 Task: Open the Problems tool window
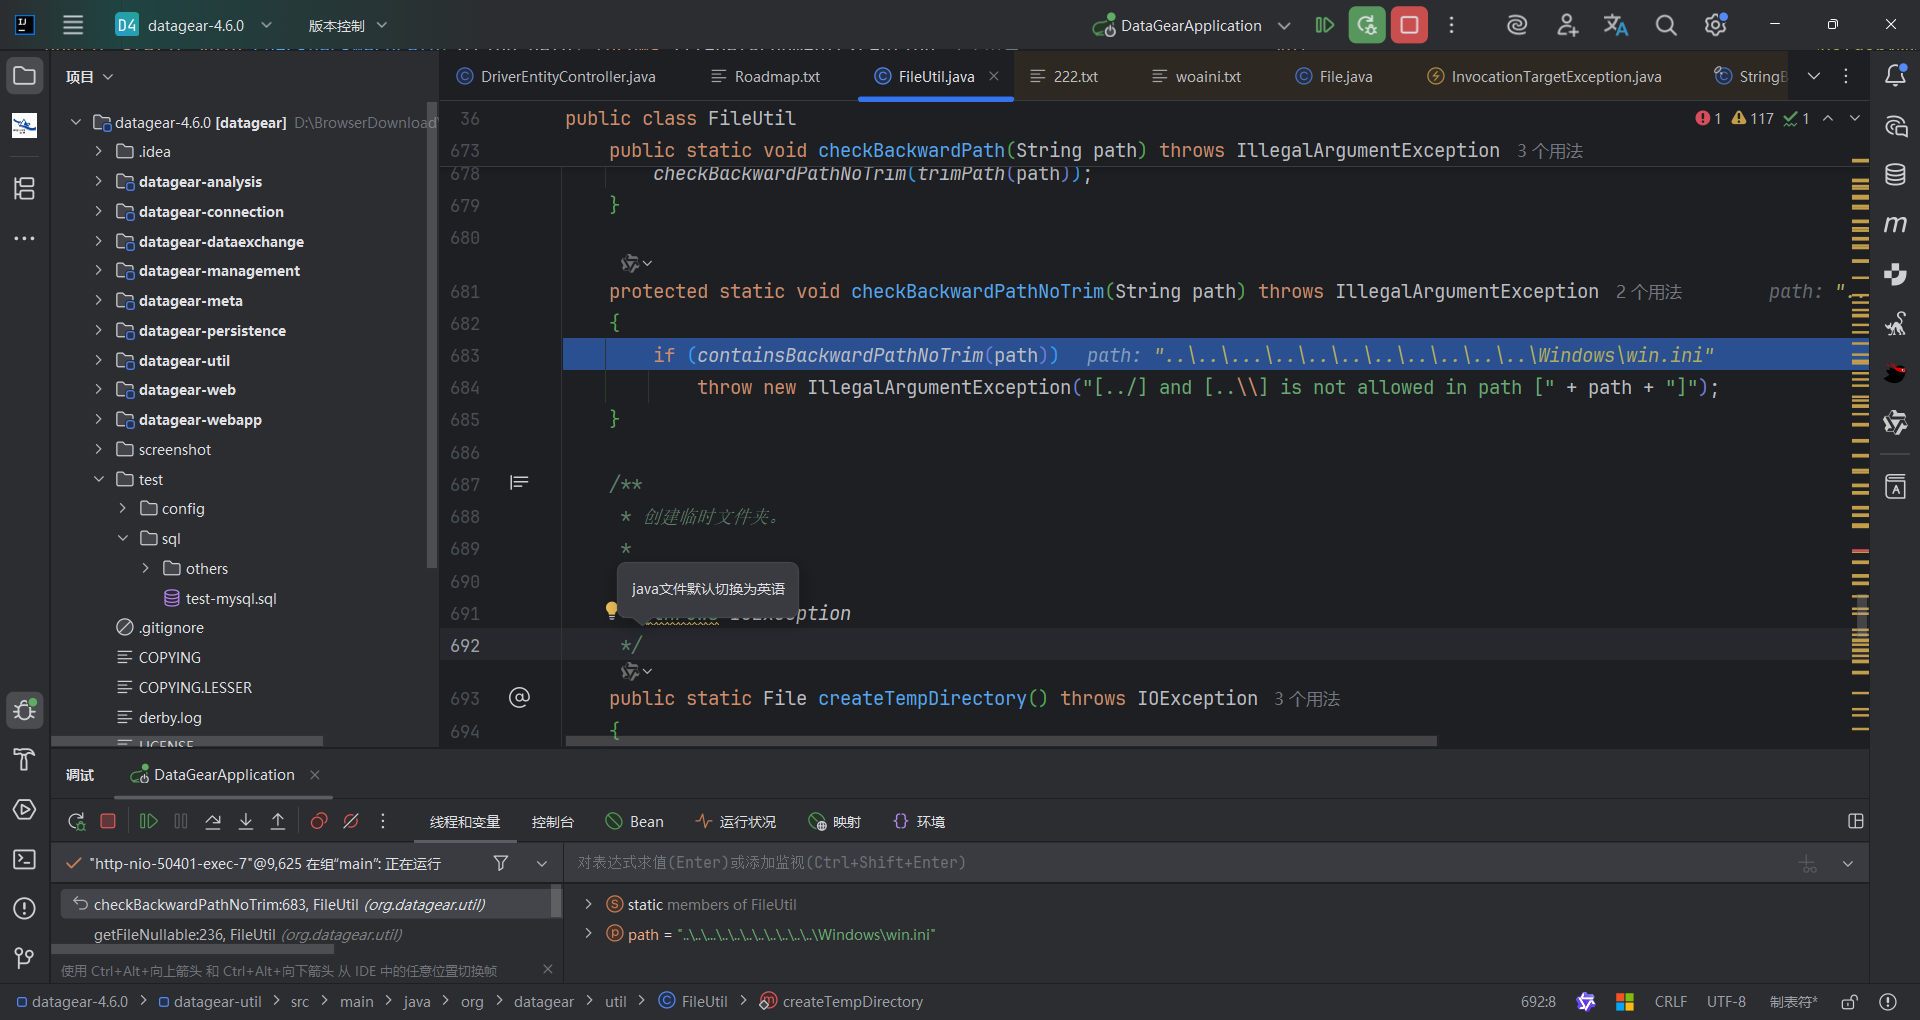tap(25, 908)
